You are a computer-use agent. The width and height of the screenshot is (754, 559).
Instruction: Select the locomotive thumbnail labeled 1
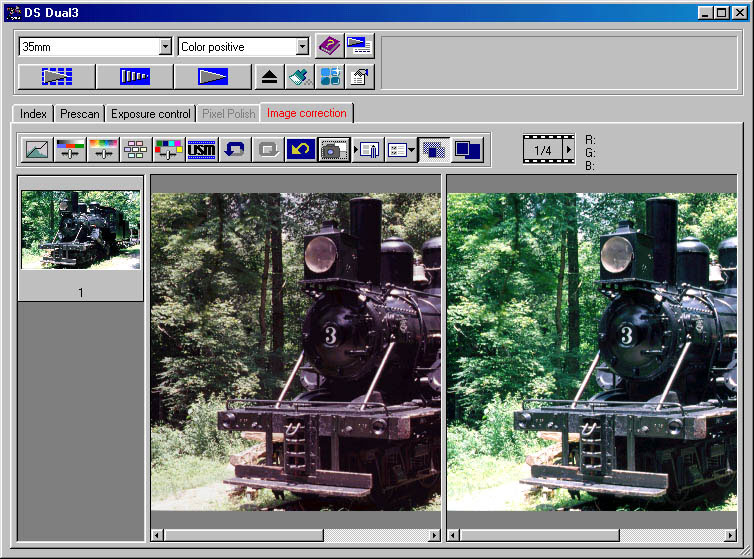(81, 231)
